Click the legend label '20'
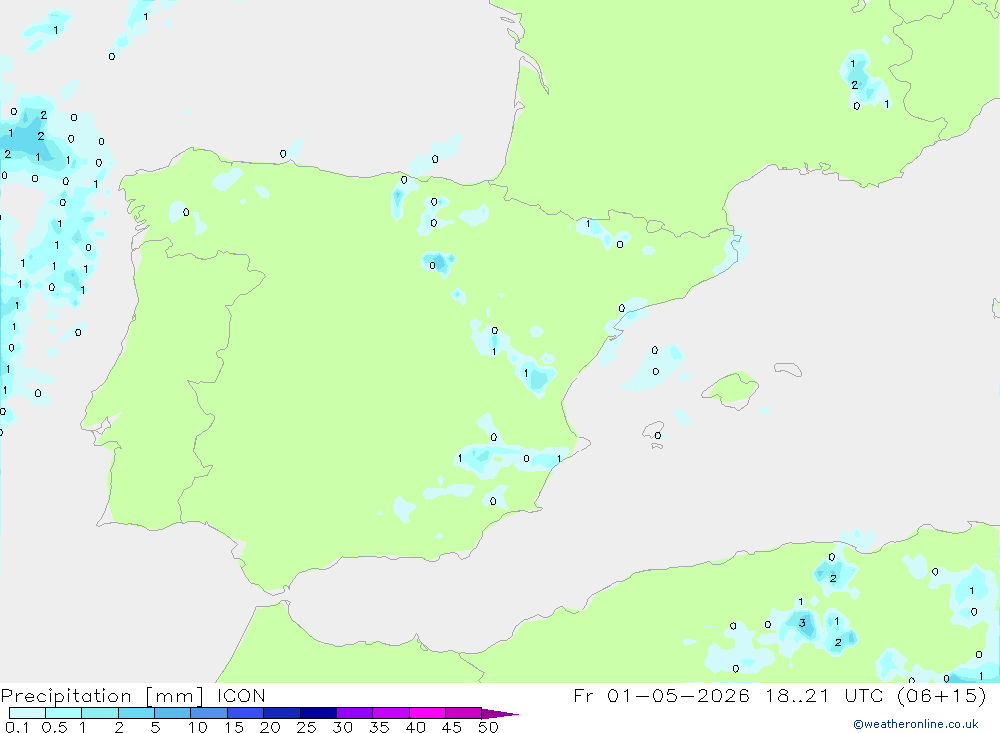The height and width of the screenshot is (733, 1000). [x=270, y=727]
